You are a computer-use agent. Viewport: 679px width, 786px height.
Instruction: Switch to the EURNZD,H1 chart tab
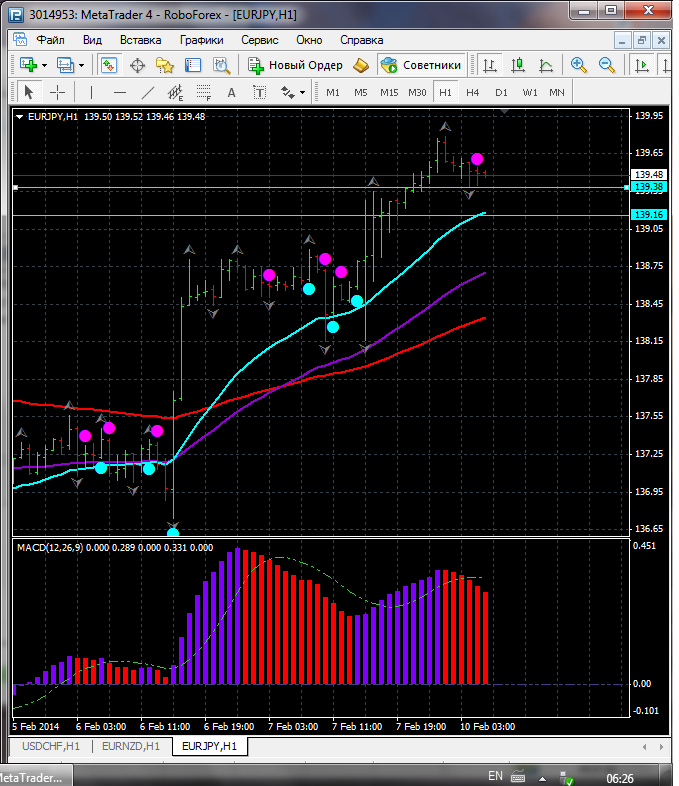[131, 746]
